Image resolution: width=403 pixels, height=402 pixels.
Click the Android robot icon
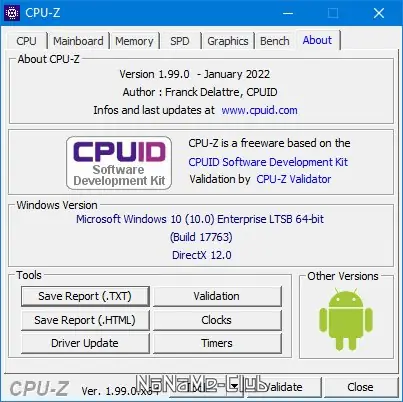(x=346, y=319)
